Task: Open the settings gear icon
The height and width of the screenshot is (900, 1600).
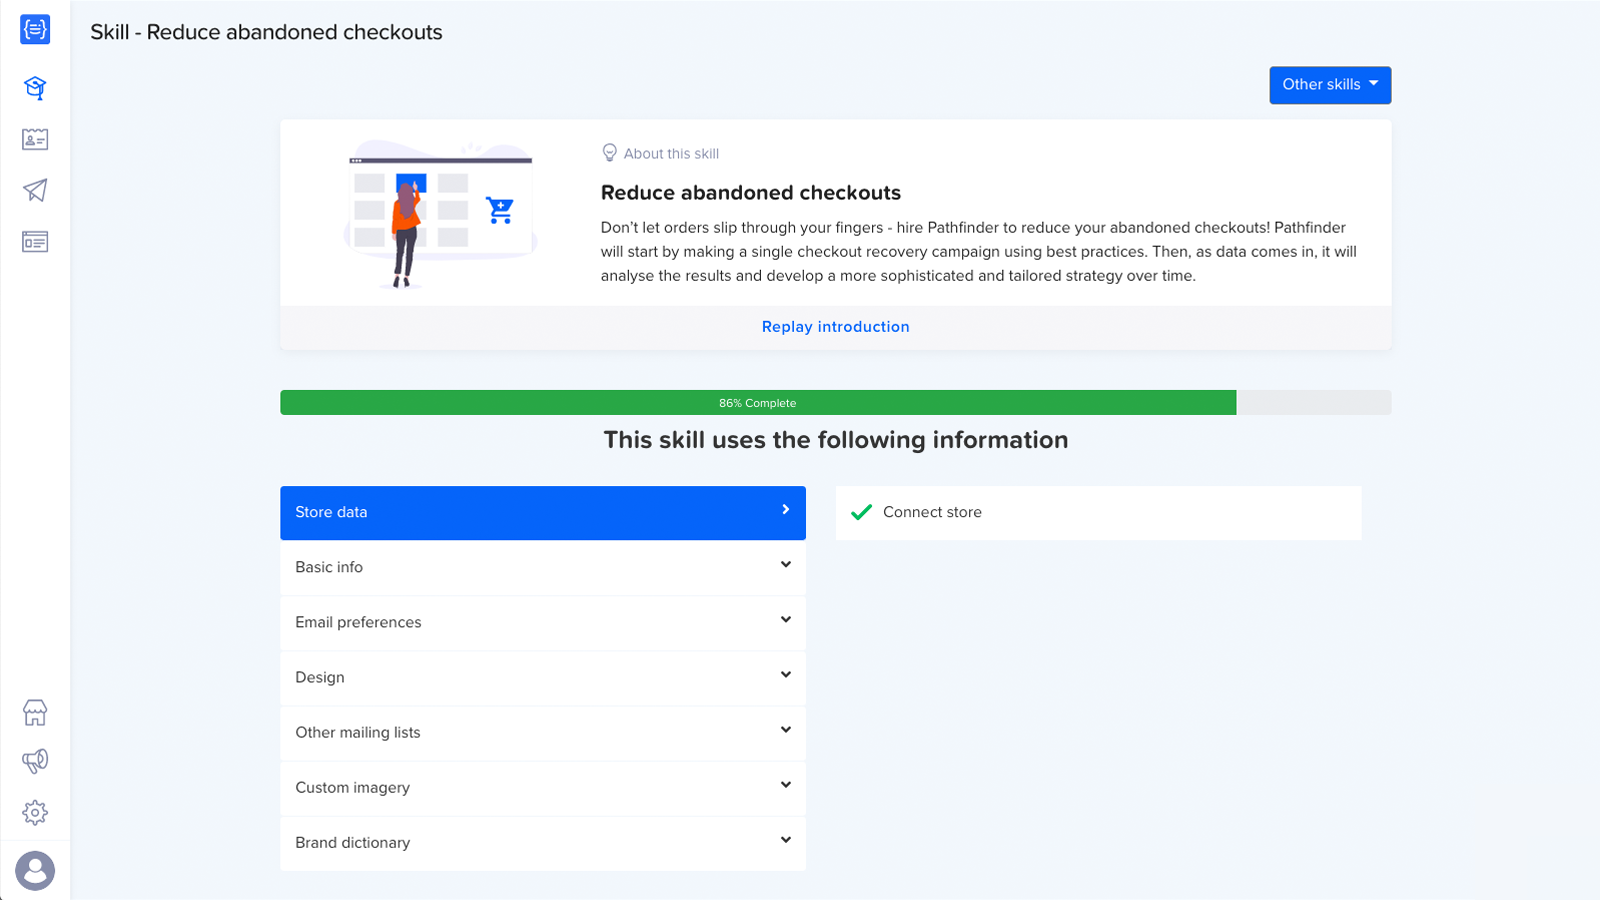Action: pos(35,812)
